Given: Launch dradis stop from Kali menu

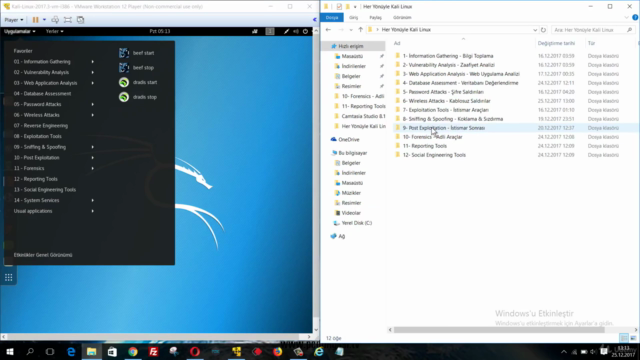Looking at the screenshot, I should pos(138,97).
